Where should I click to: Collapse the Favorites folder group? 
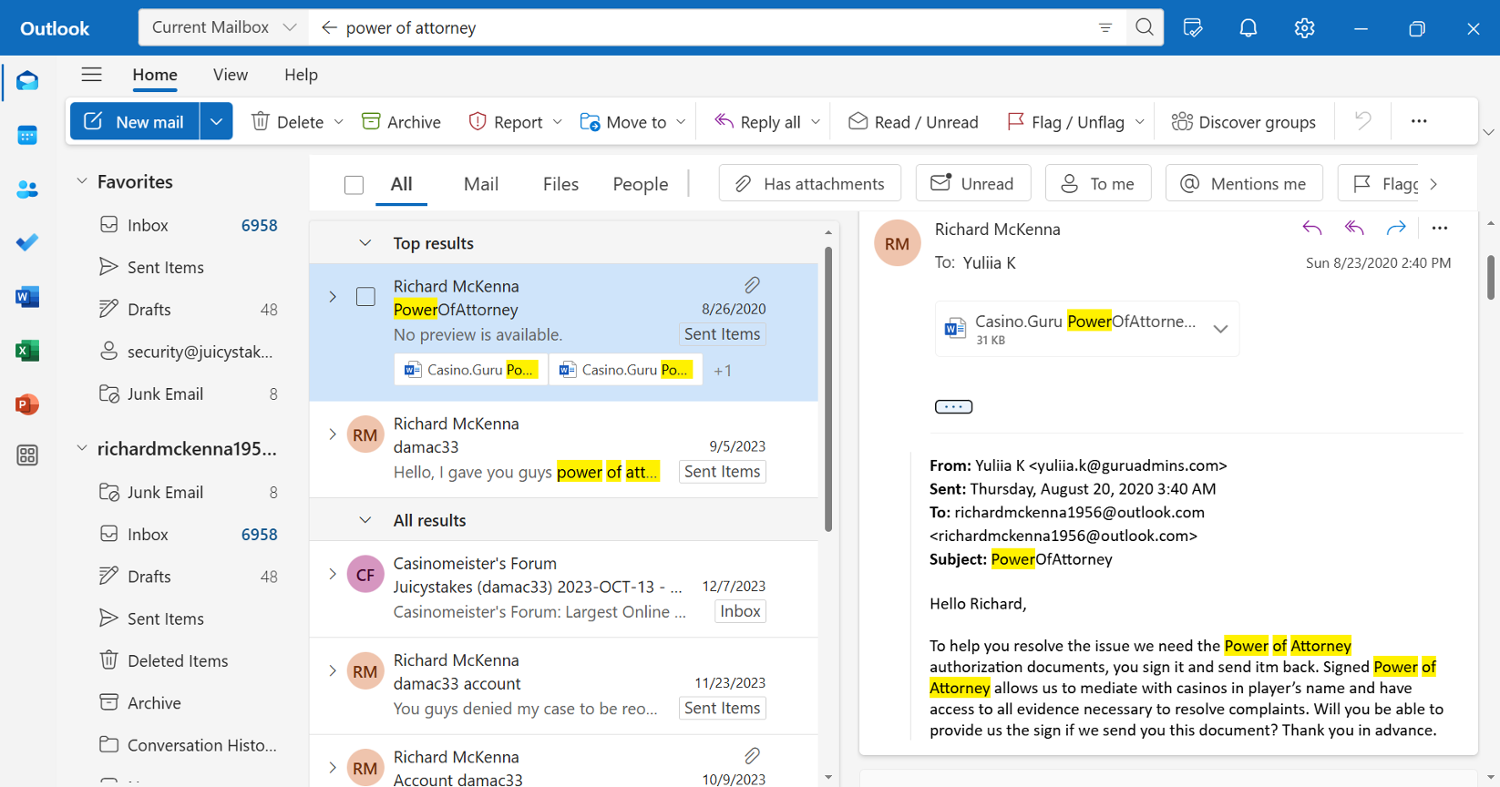(82, 182)
